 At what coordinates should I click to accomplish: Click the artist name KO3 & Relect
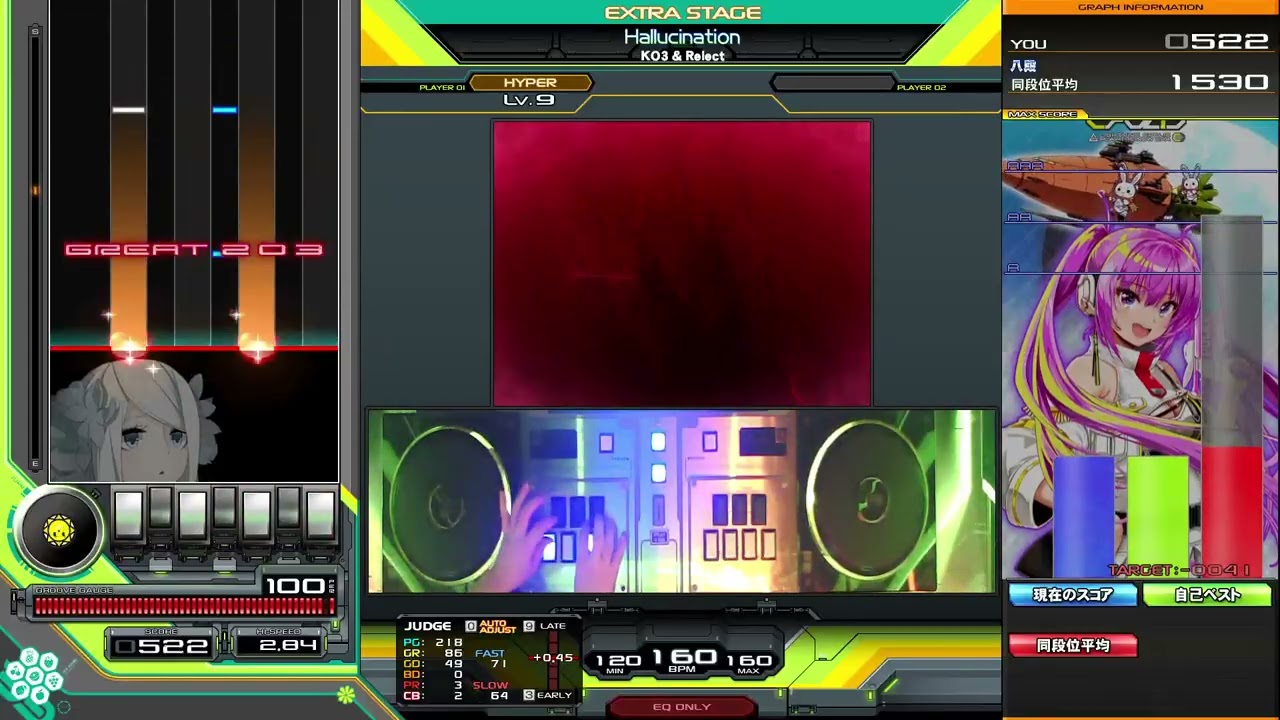click(683, 56)
